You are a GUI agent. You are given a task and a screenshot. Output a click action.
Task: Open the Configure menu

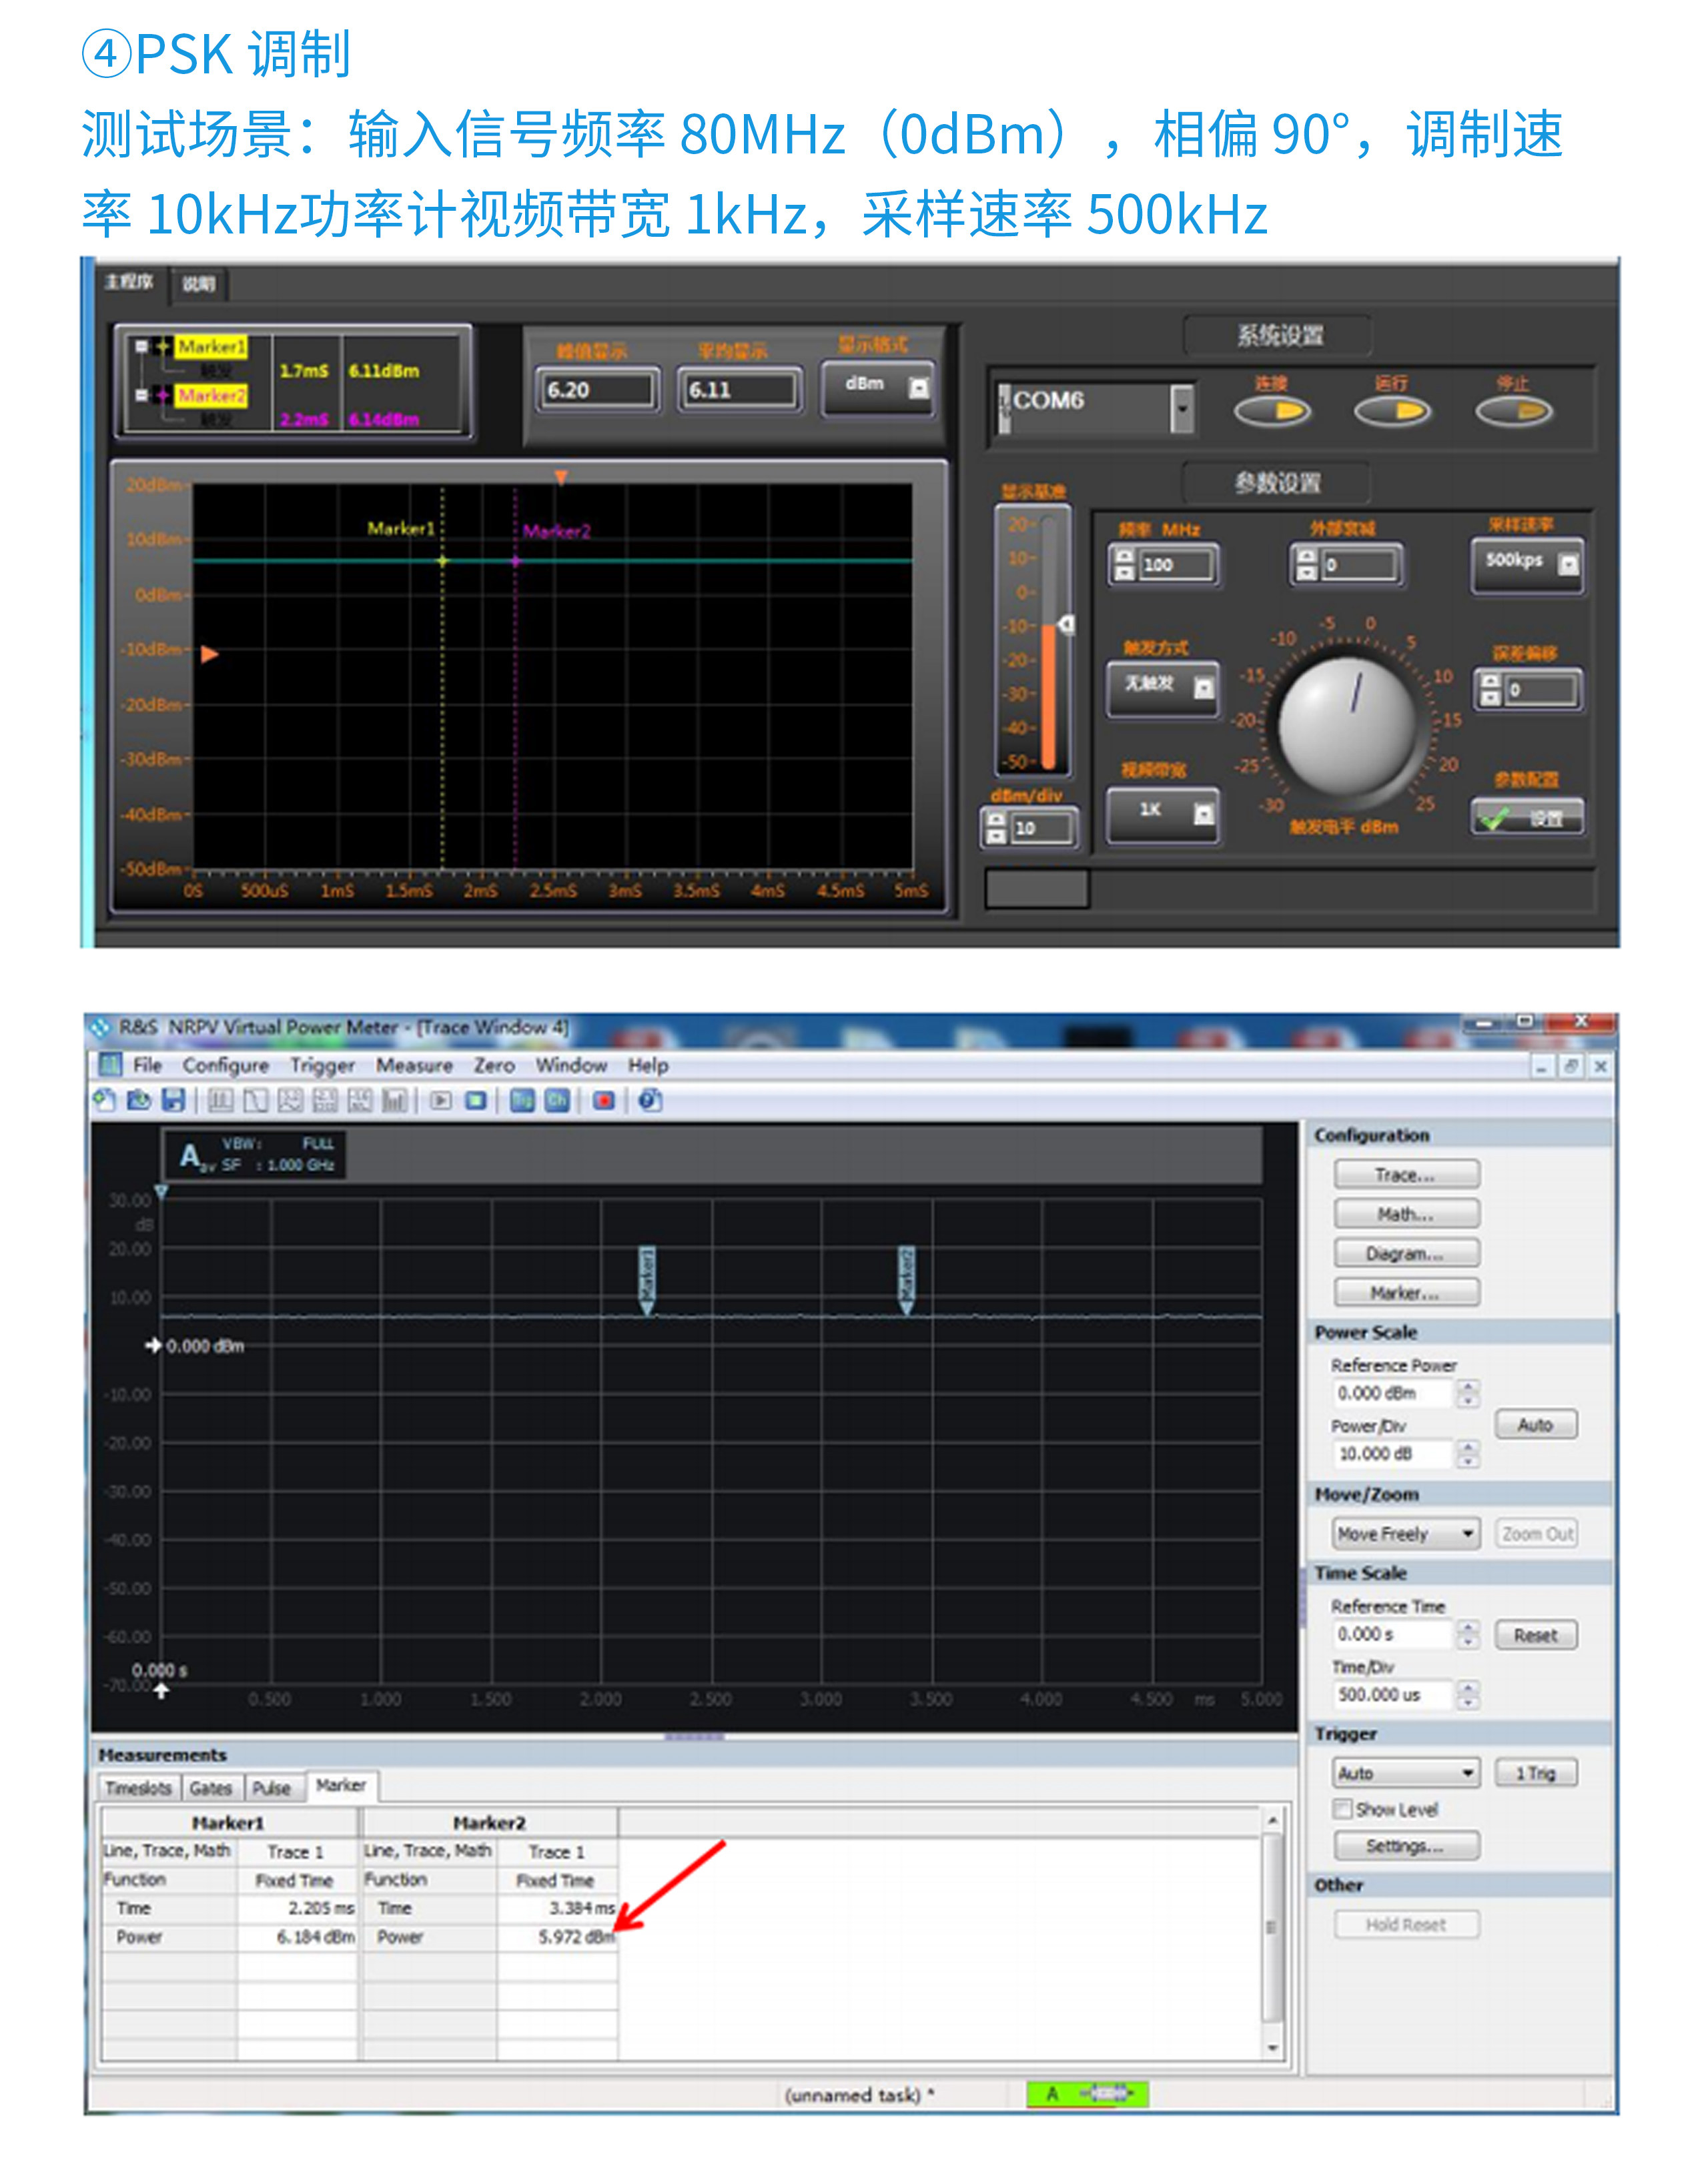click(226, 1065)
